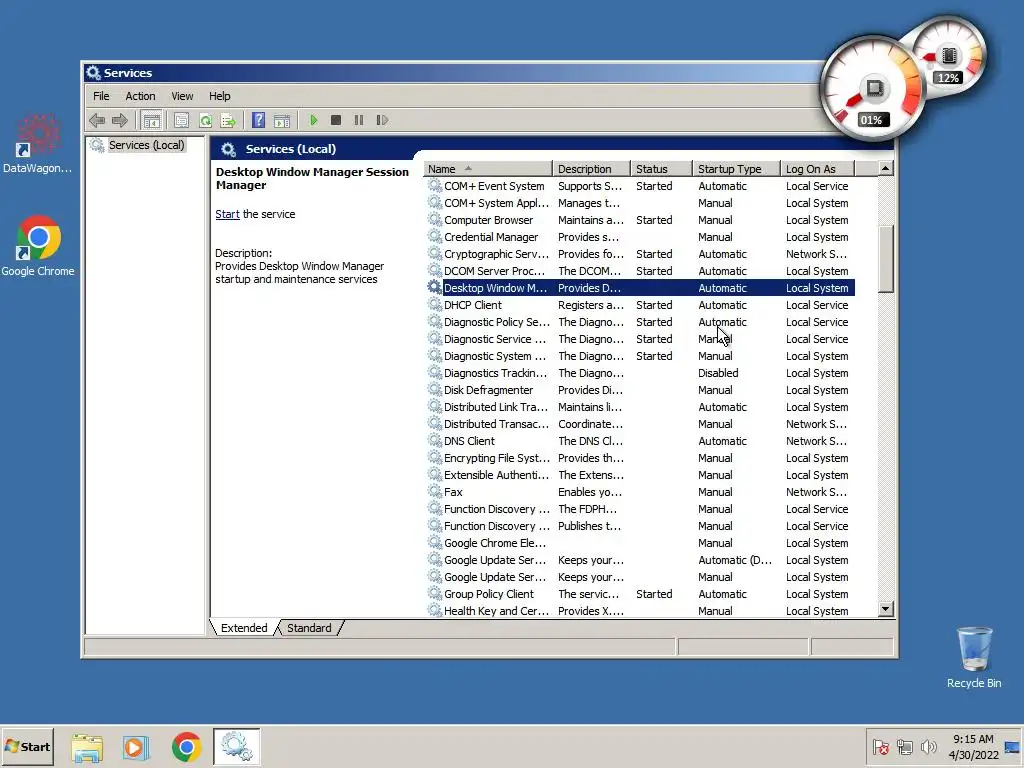Viewport: 1024px width, 768px height.
Task: Select the Cryptographic Services row
Action: tap(639, 254)
